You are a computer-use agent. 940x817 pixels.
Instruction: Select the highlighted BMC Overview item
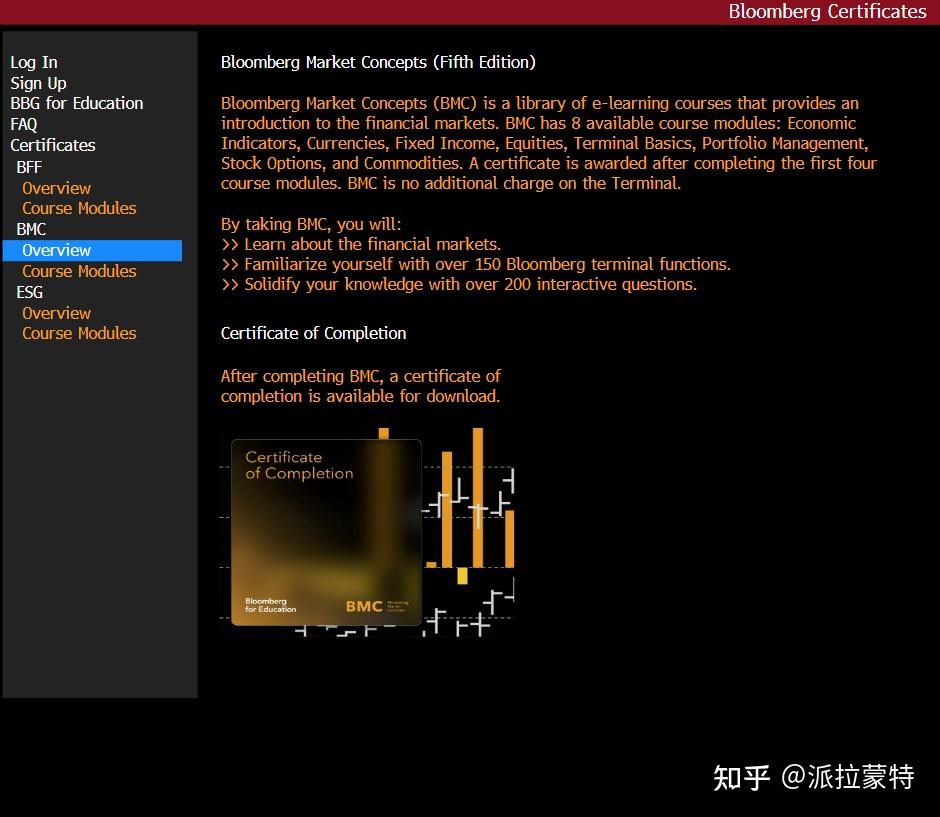click(x=92, y=251)
